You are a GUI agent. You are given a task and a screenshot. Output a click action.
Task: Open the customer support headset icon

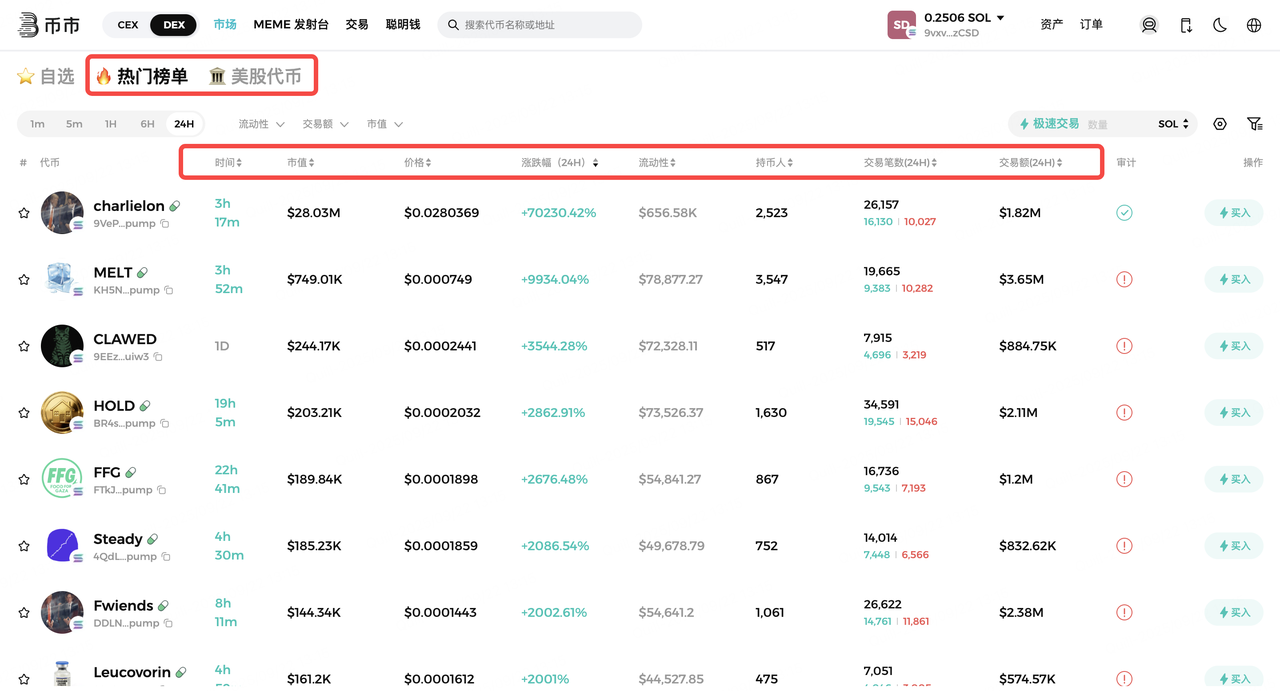point(1149,25)
